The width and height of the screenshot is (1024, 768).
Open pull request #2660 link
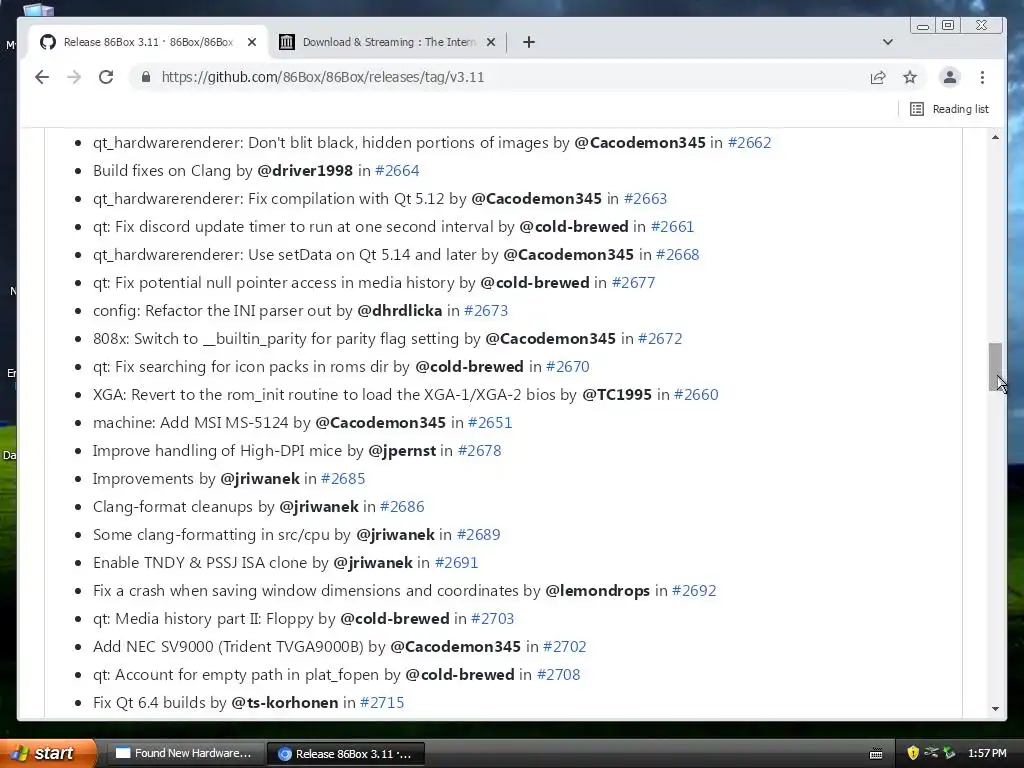[x=696, y=395]
